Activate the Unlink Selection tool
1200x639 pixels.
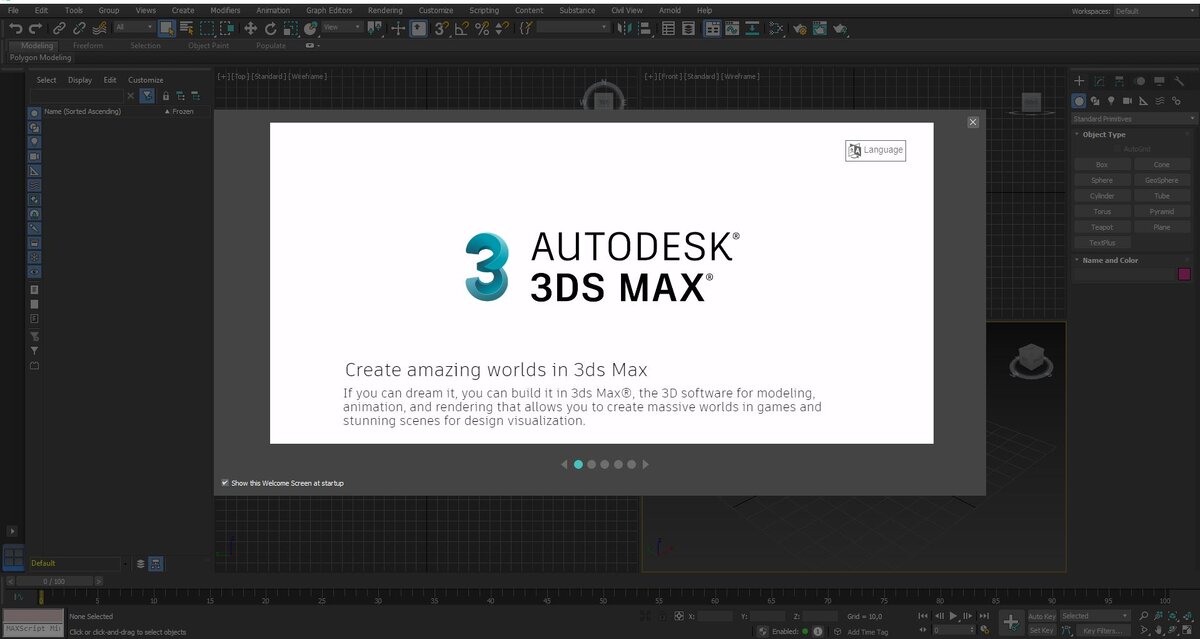click(79, 29)
